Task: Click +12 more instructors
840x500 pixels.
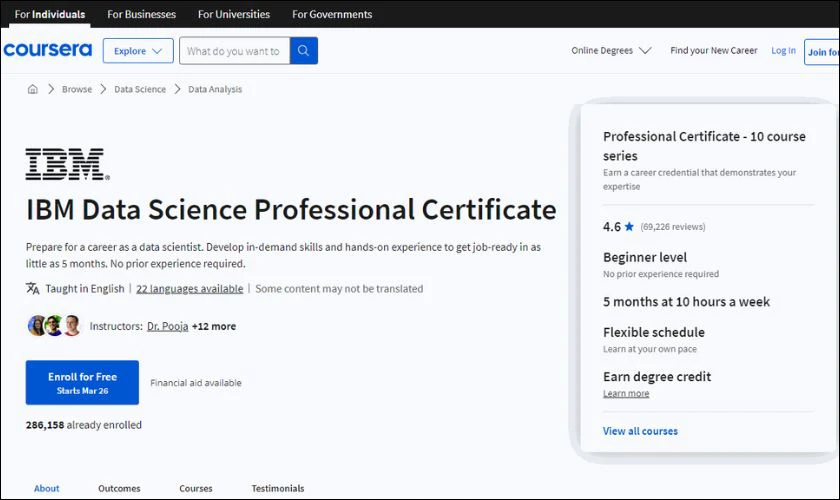Action: [x=214, y=326]
